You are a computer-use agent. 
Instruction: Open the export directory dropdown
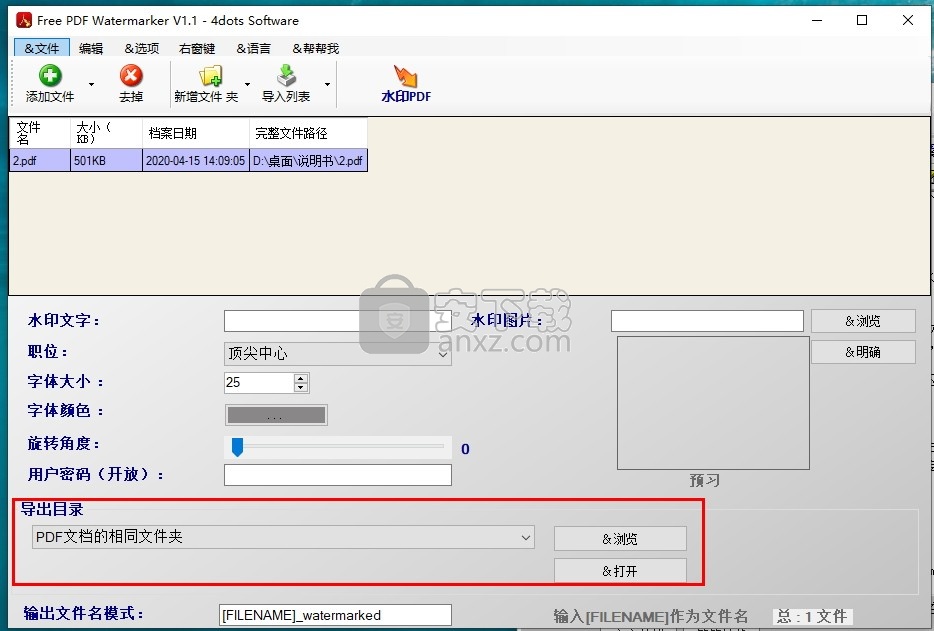[x=283, y=537]
